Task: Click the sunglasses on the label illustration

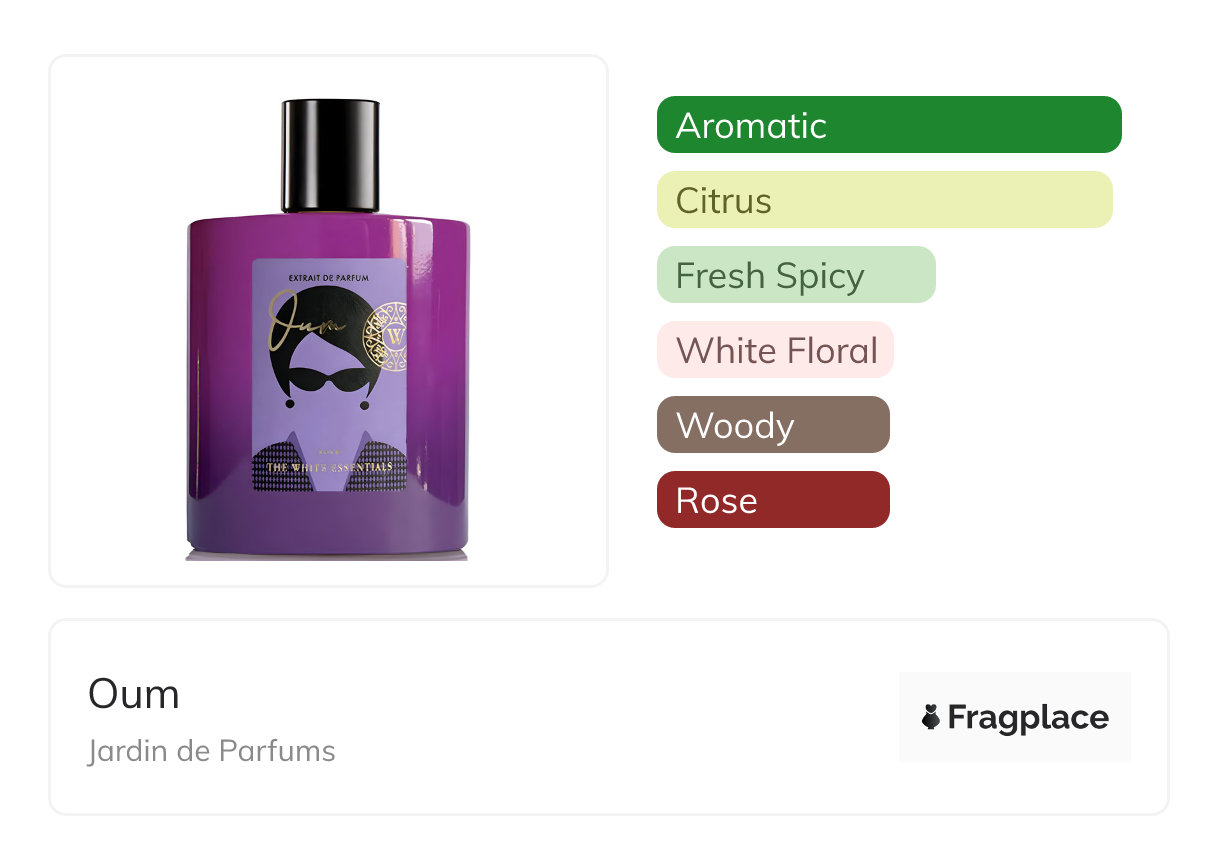Action: point(329,379)
